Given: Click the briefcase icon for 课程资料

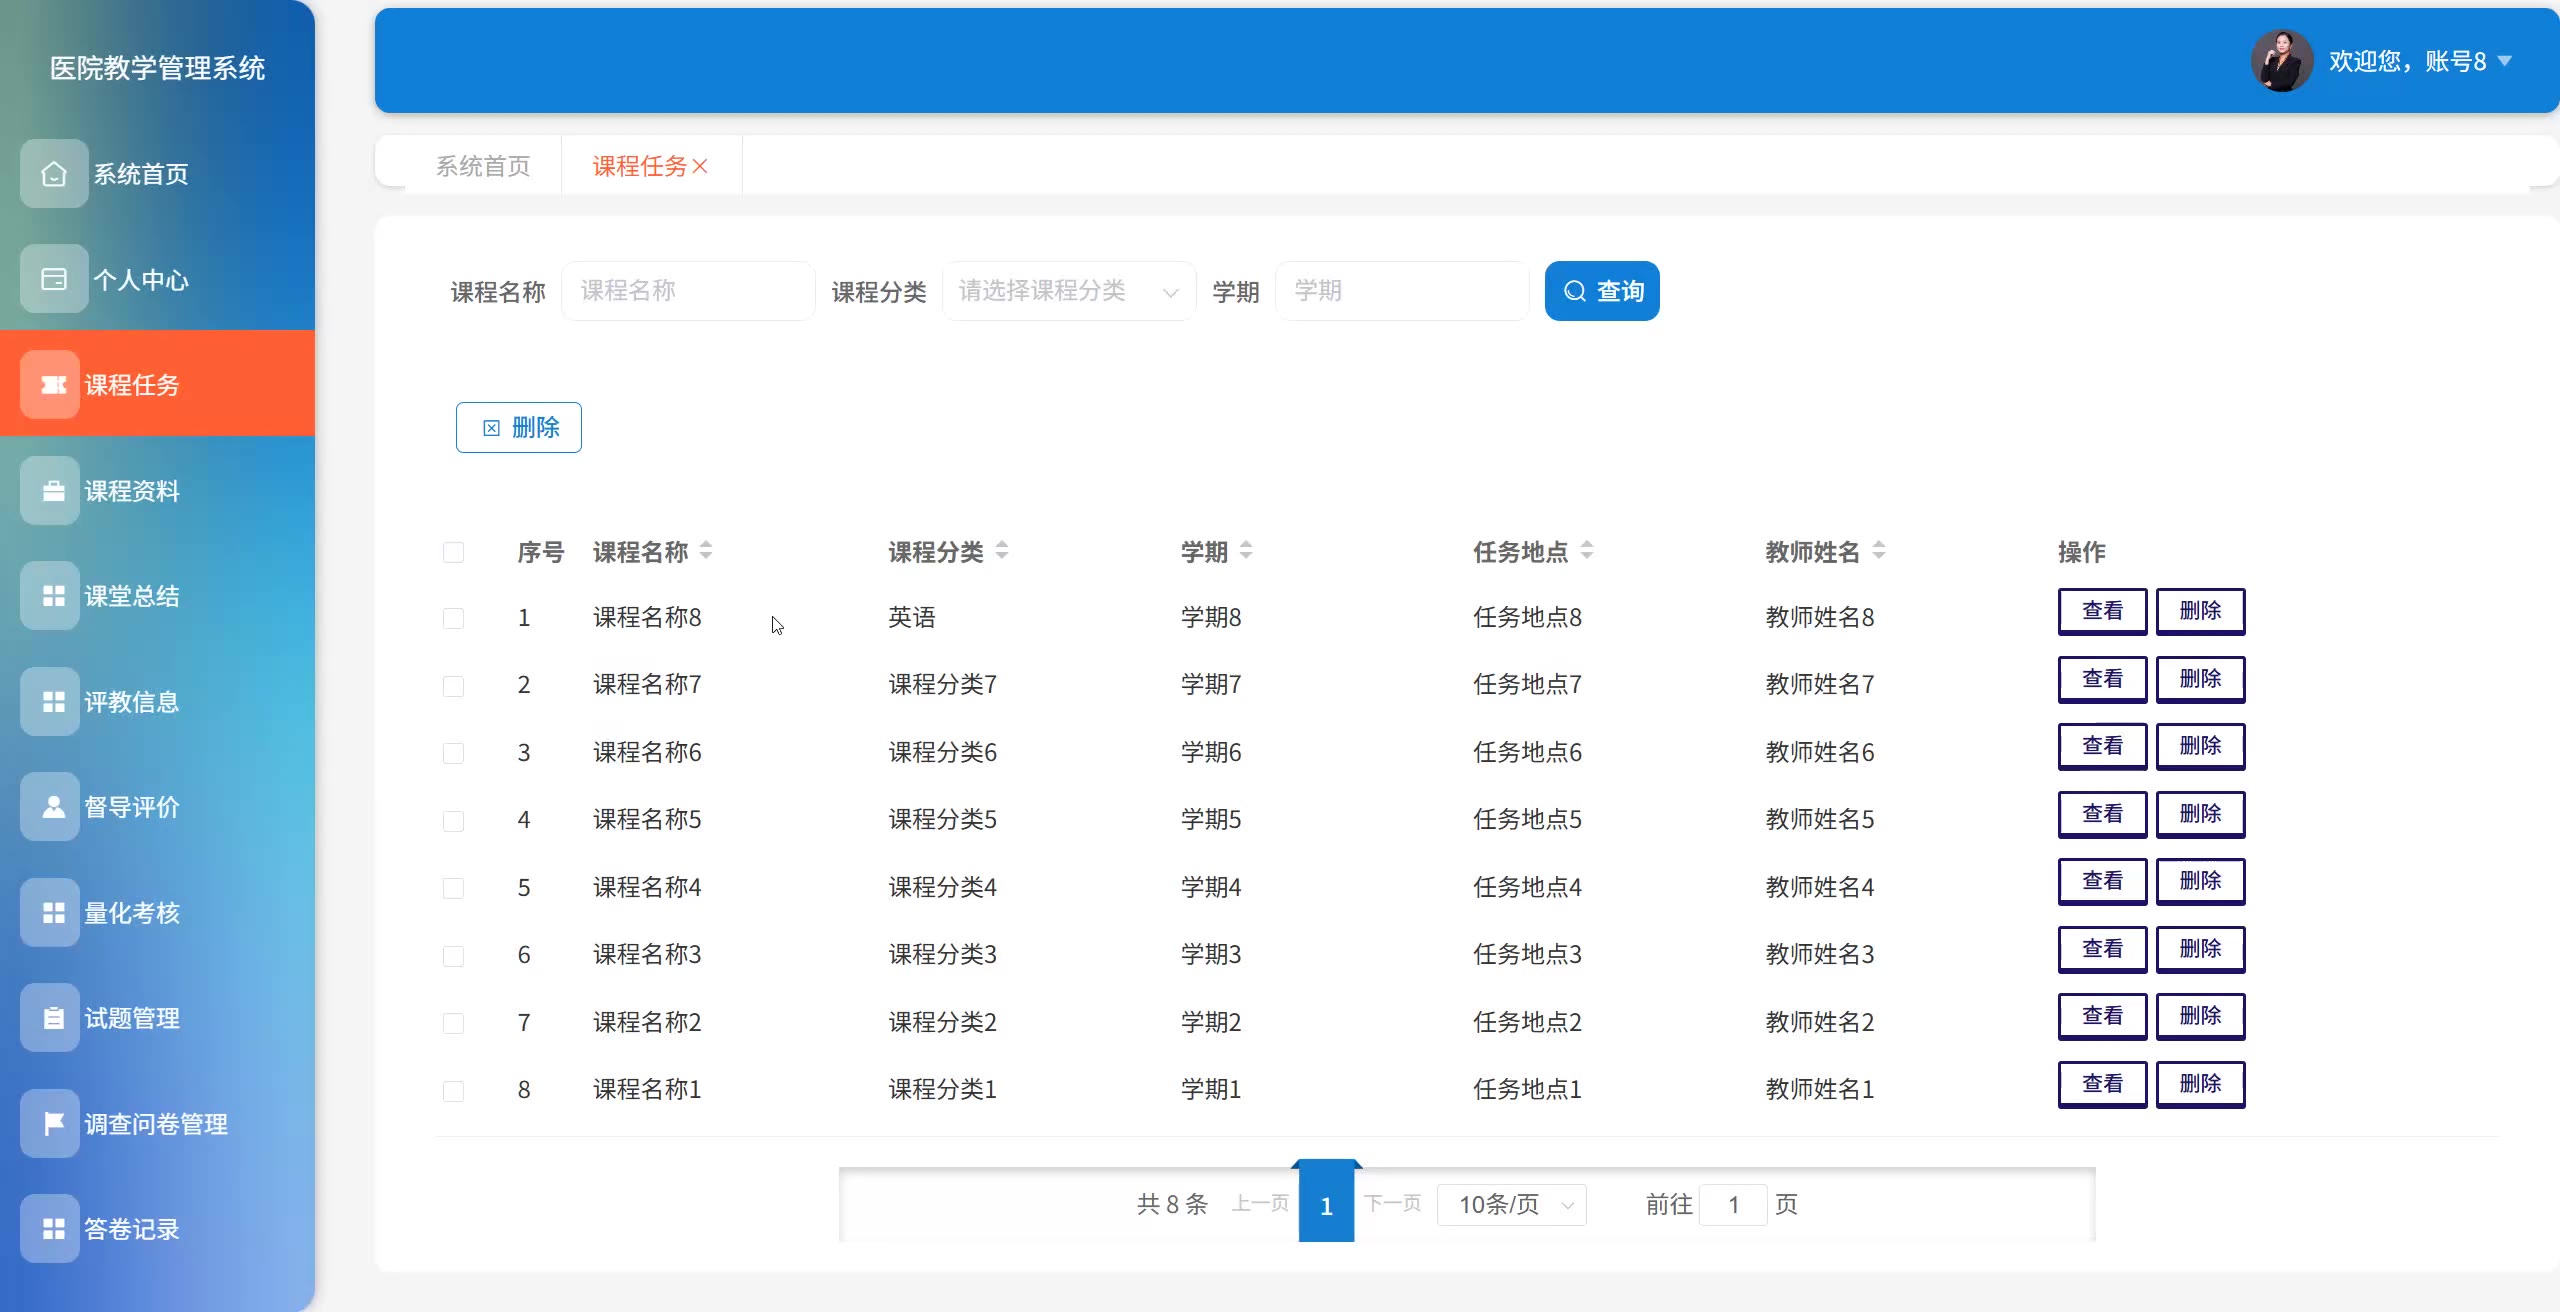Looking at the screenshot, I should pos(54,491).
